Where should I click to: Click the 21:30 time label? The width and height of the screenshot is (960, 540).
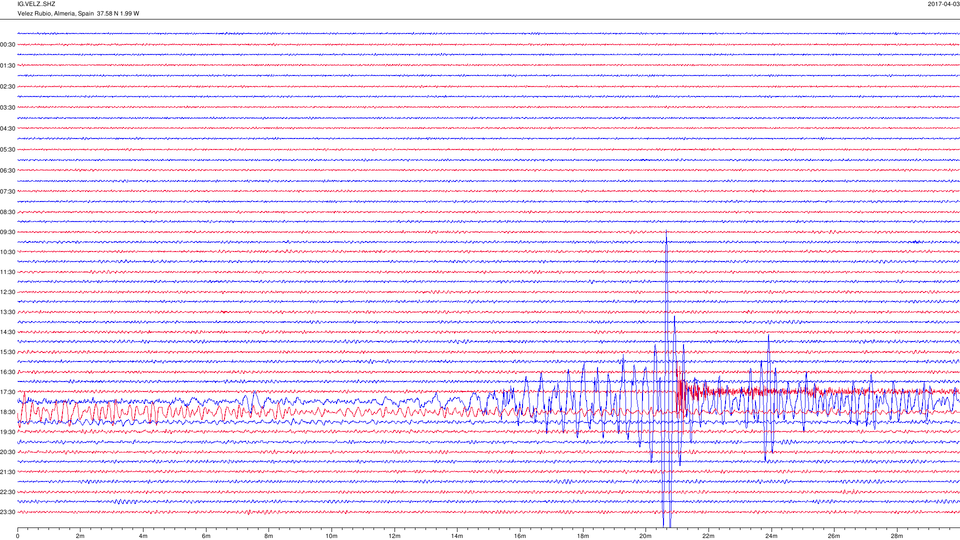[7, 472]
